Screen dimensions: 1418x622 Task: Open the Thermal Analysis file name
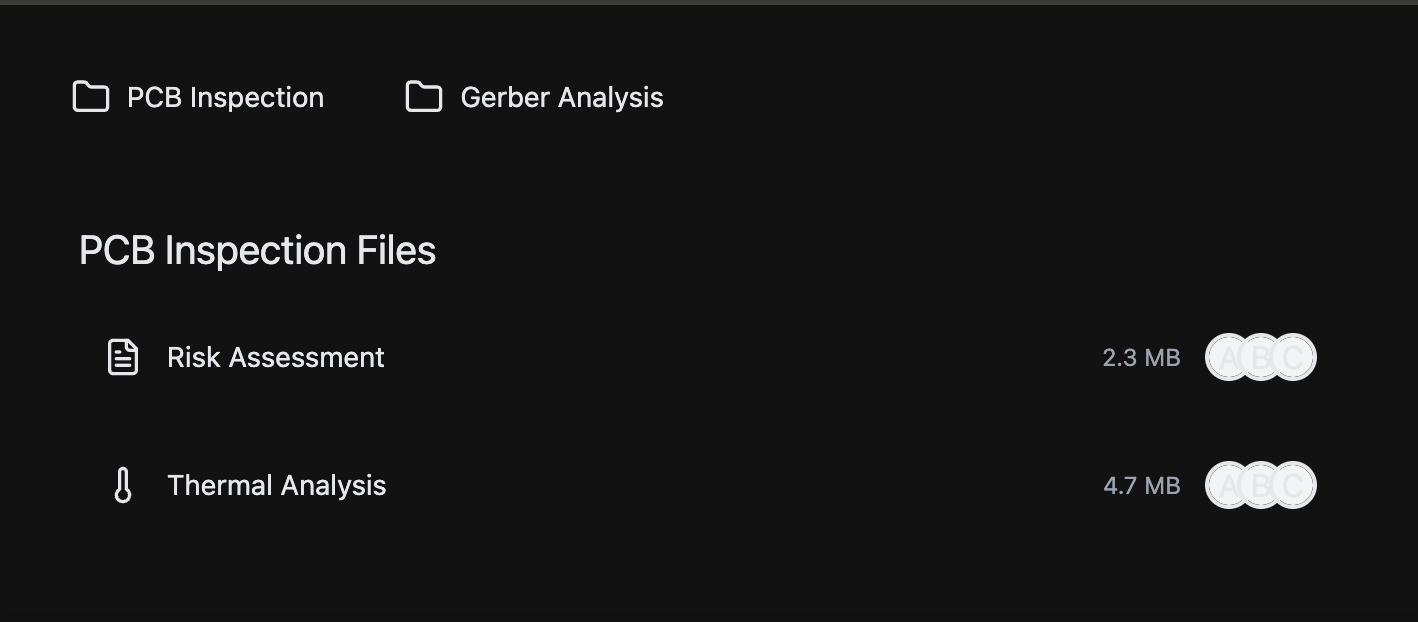[276, 485]
